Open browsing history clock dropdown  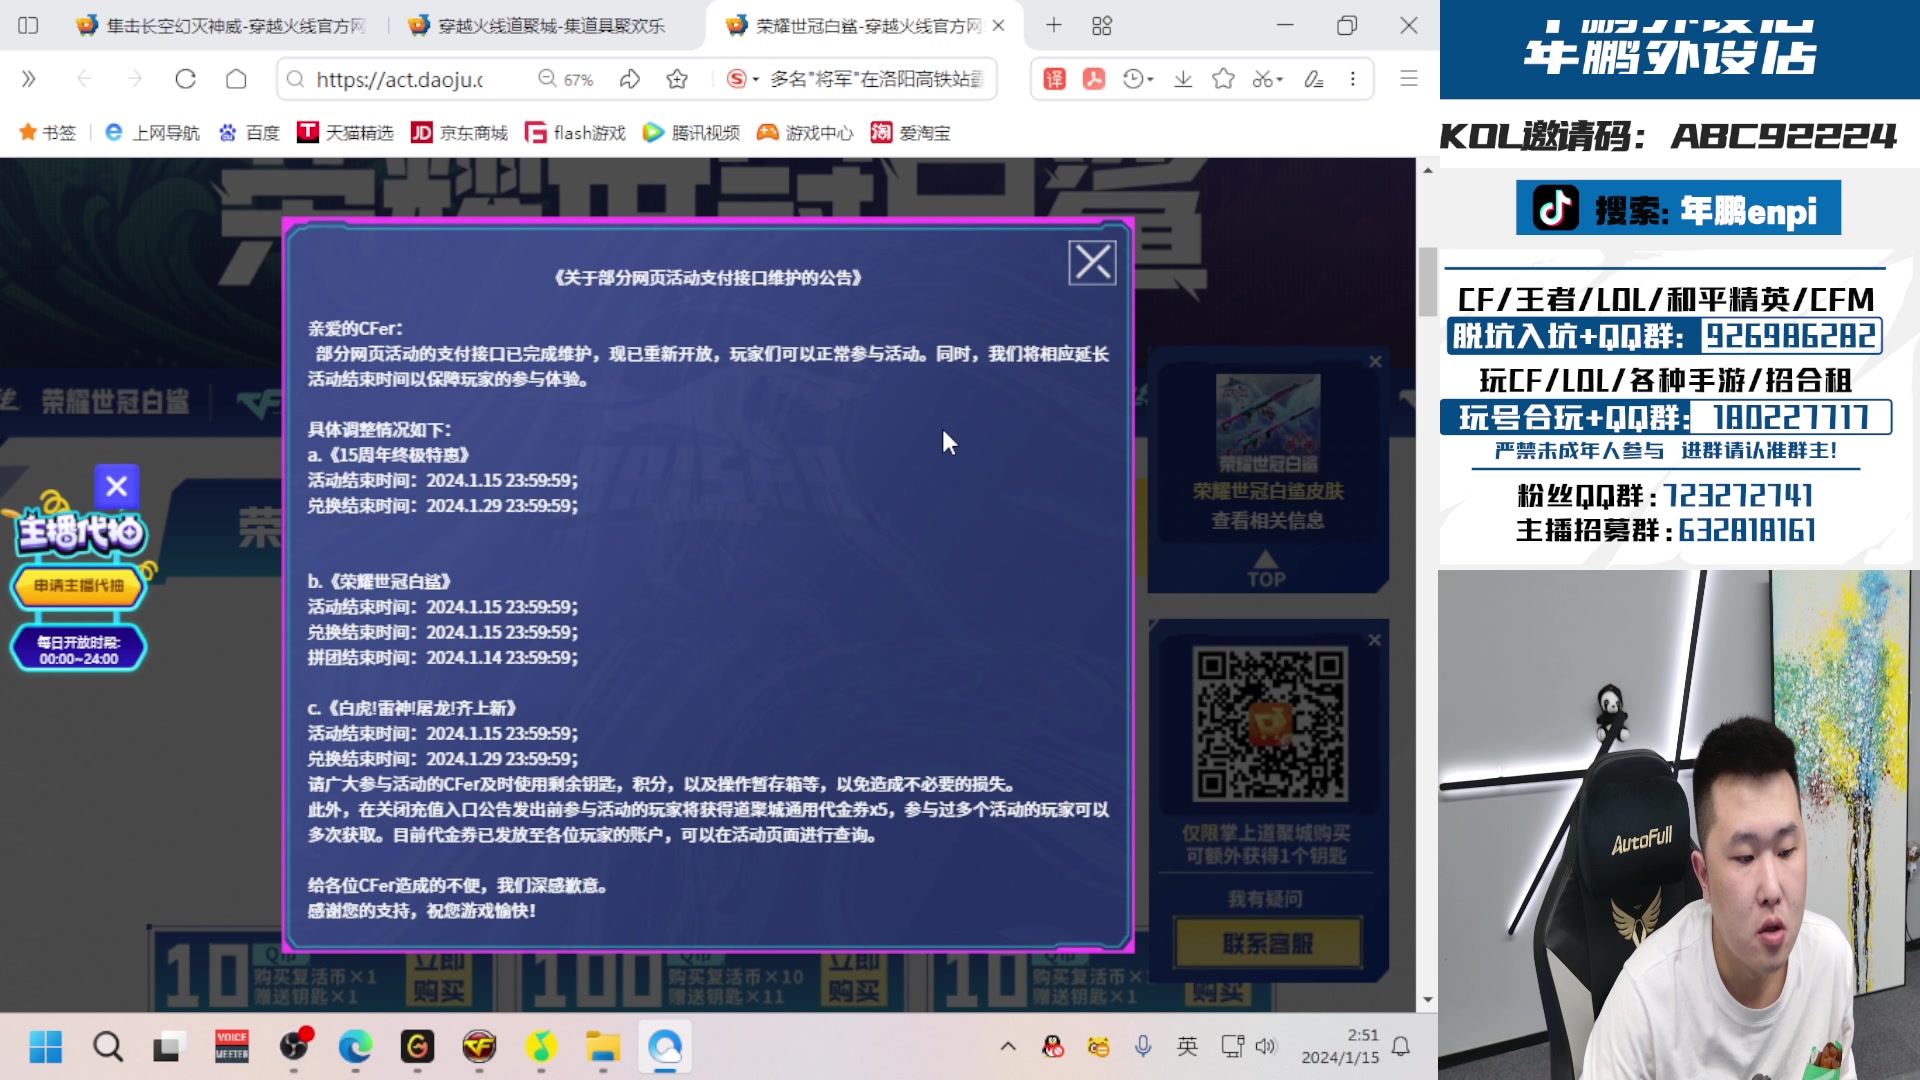pos(1138,79)
